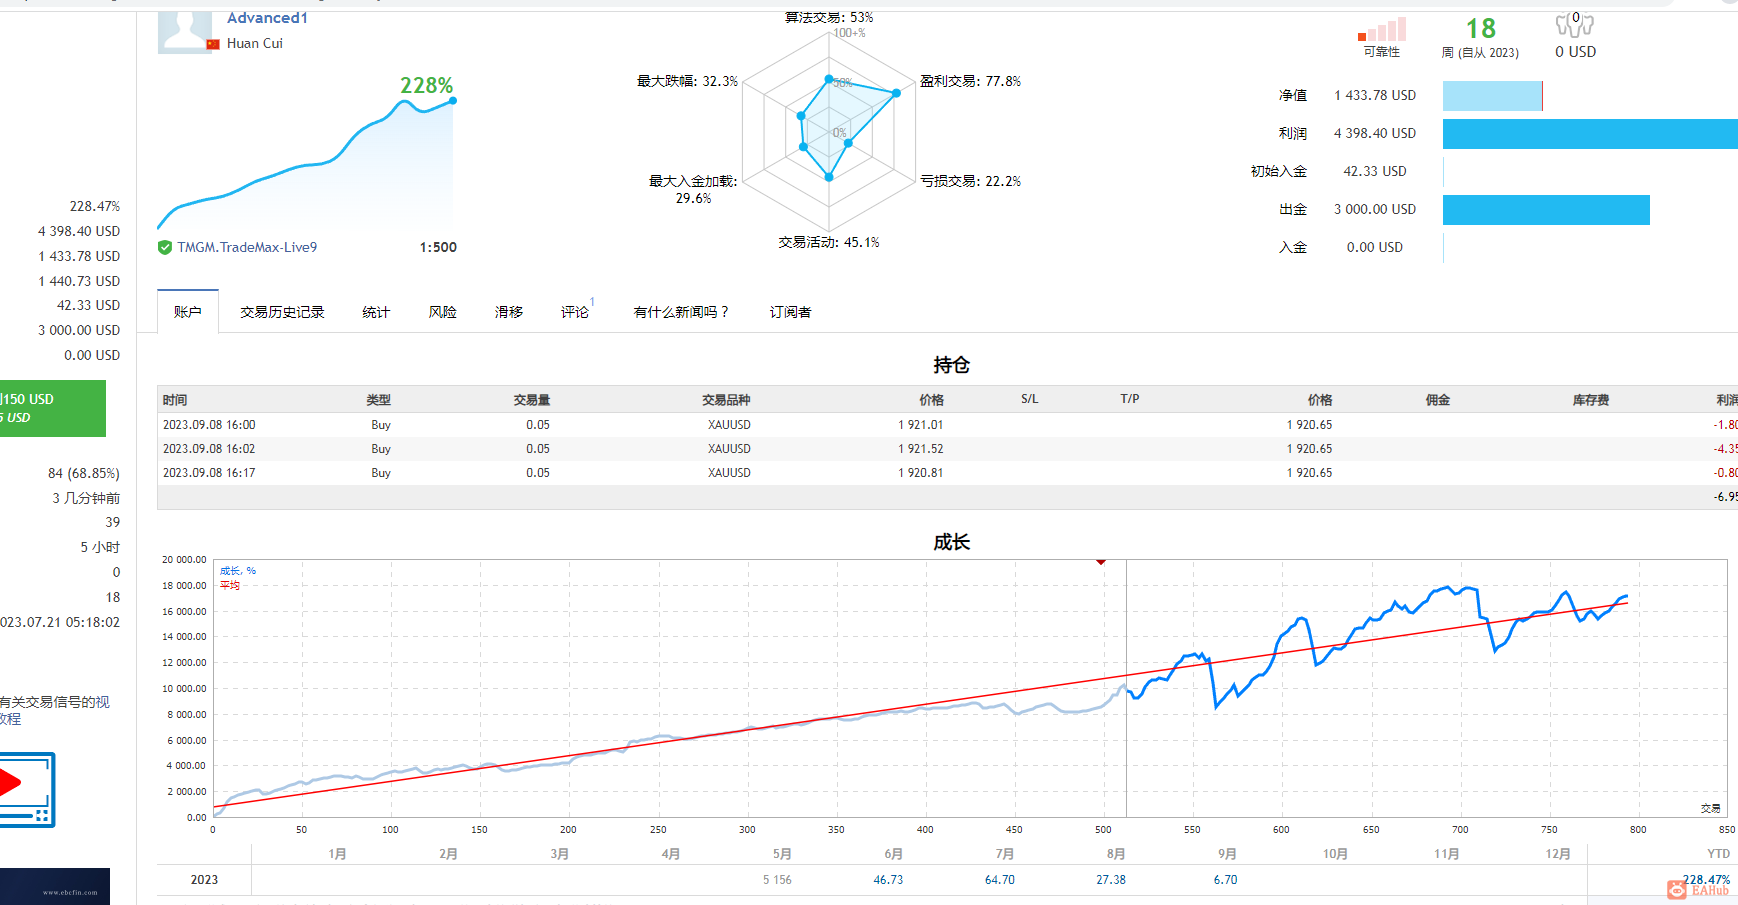Image resolution: width=1738 pixels, height=905 pixels.
Task: Click the reliability bars icon
Action: (1382, 30)
